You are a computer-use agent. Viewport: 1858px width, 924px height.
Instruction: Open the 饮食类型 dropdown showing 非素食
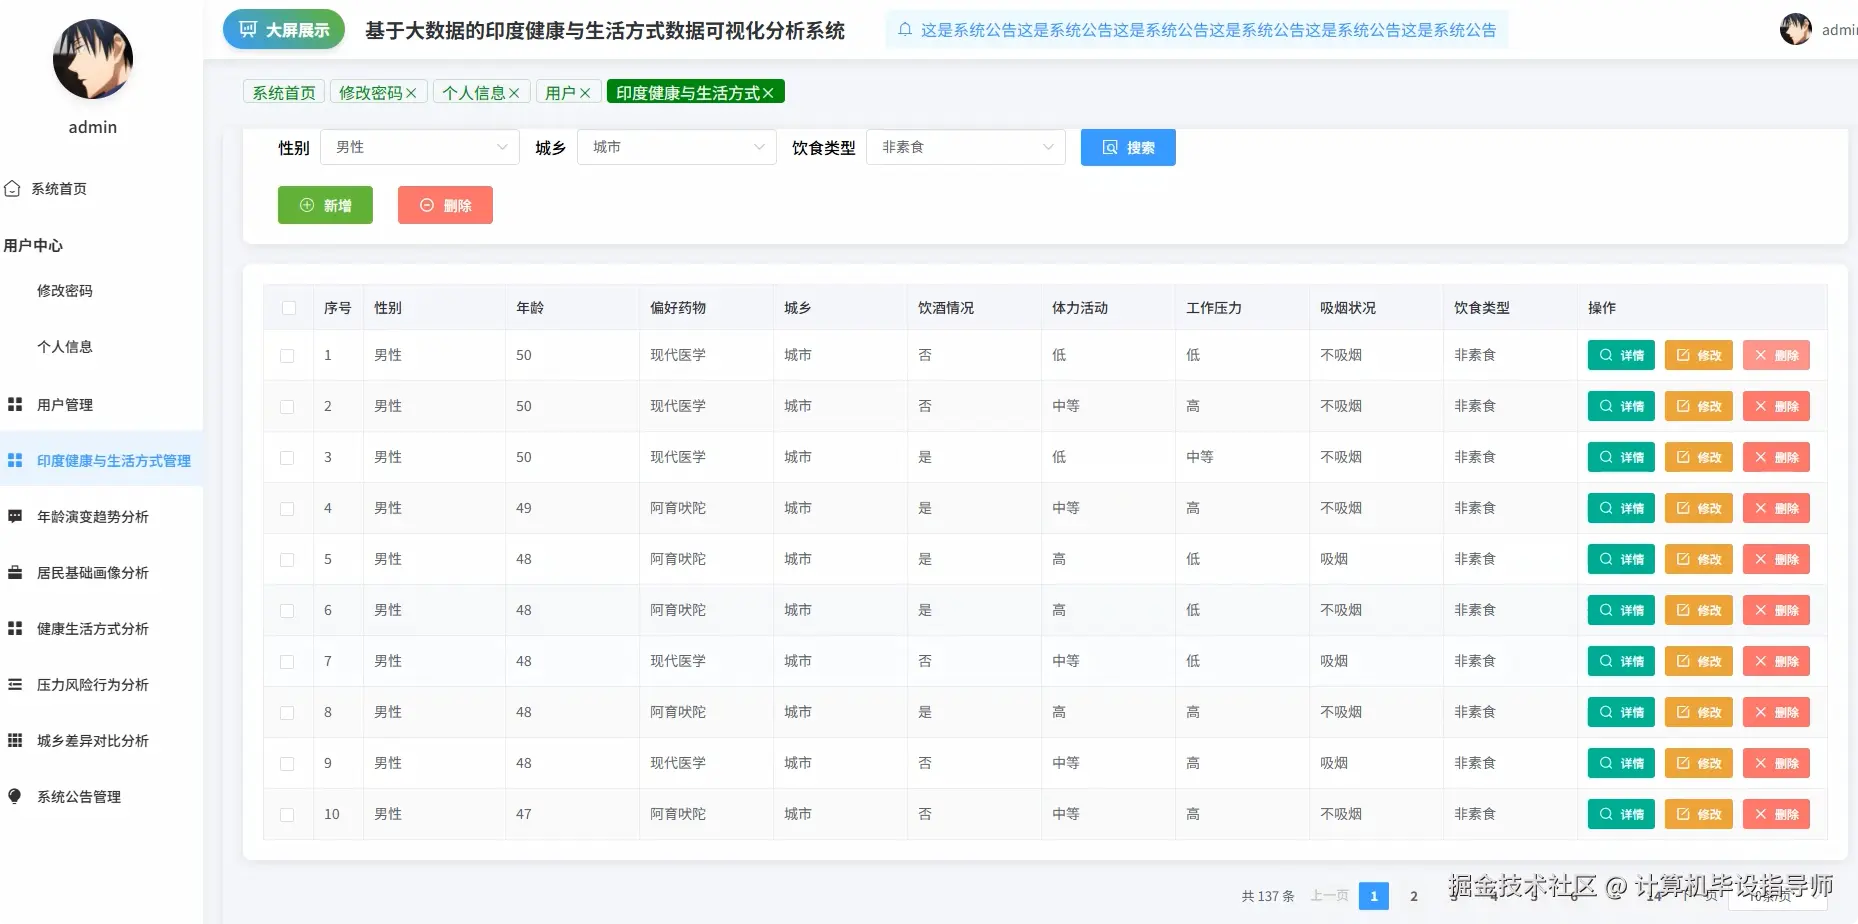click(966, 147)
